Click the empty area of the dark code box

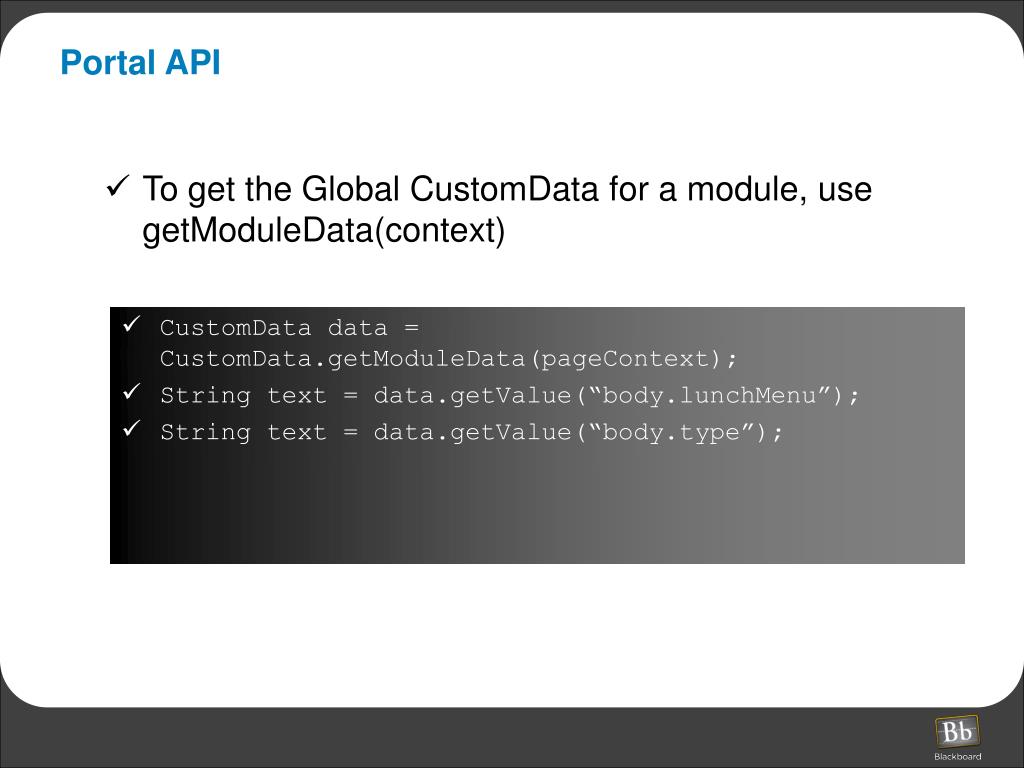pos(537,504)
